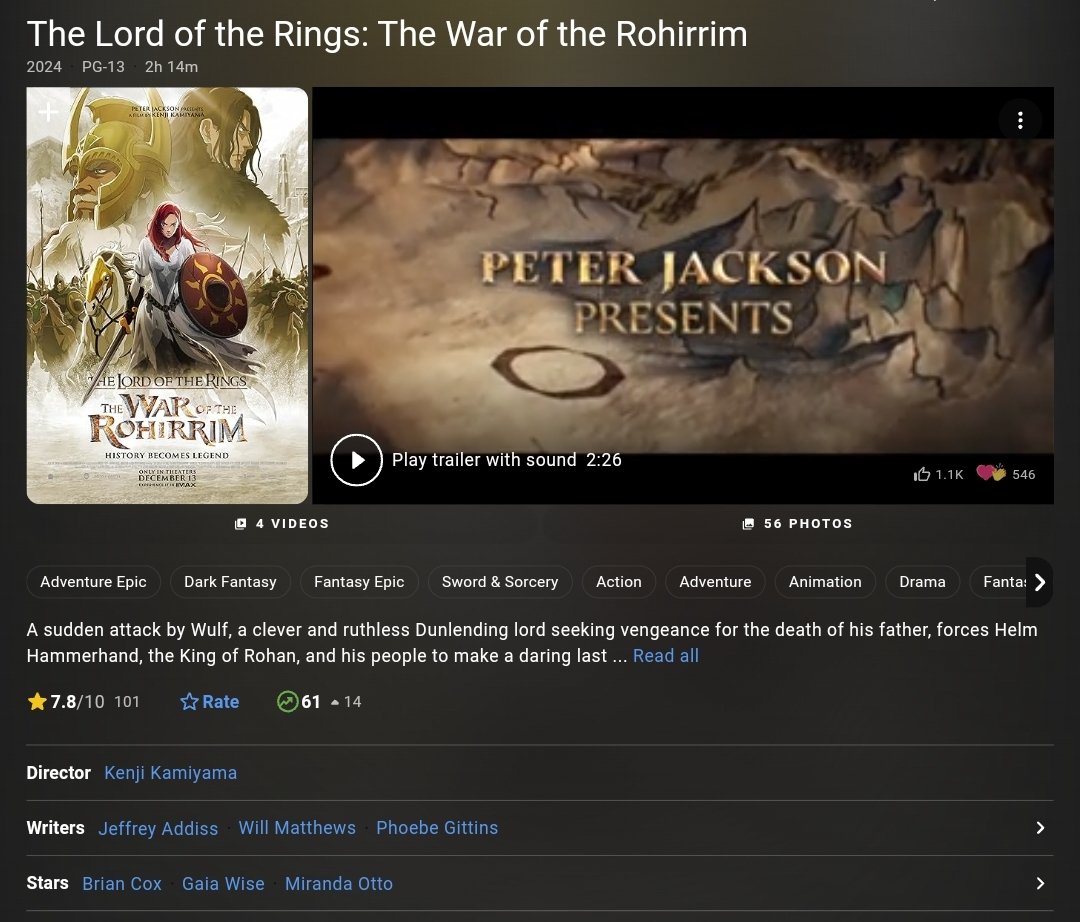The image size is (1080, 922).
Task: Open popularity rank 61 trending icon
Action: pyautogui.click(x=287, y=702)
